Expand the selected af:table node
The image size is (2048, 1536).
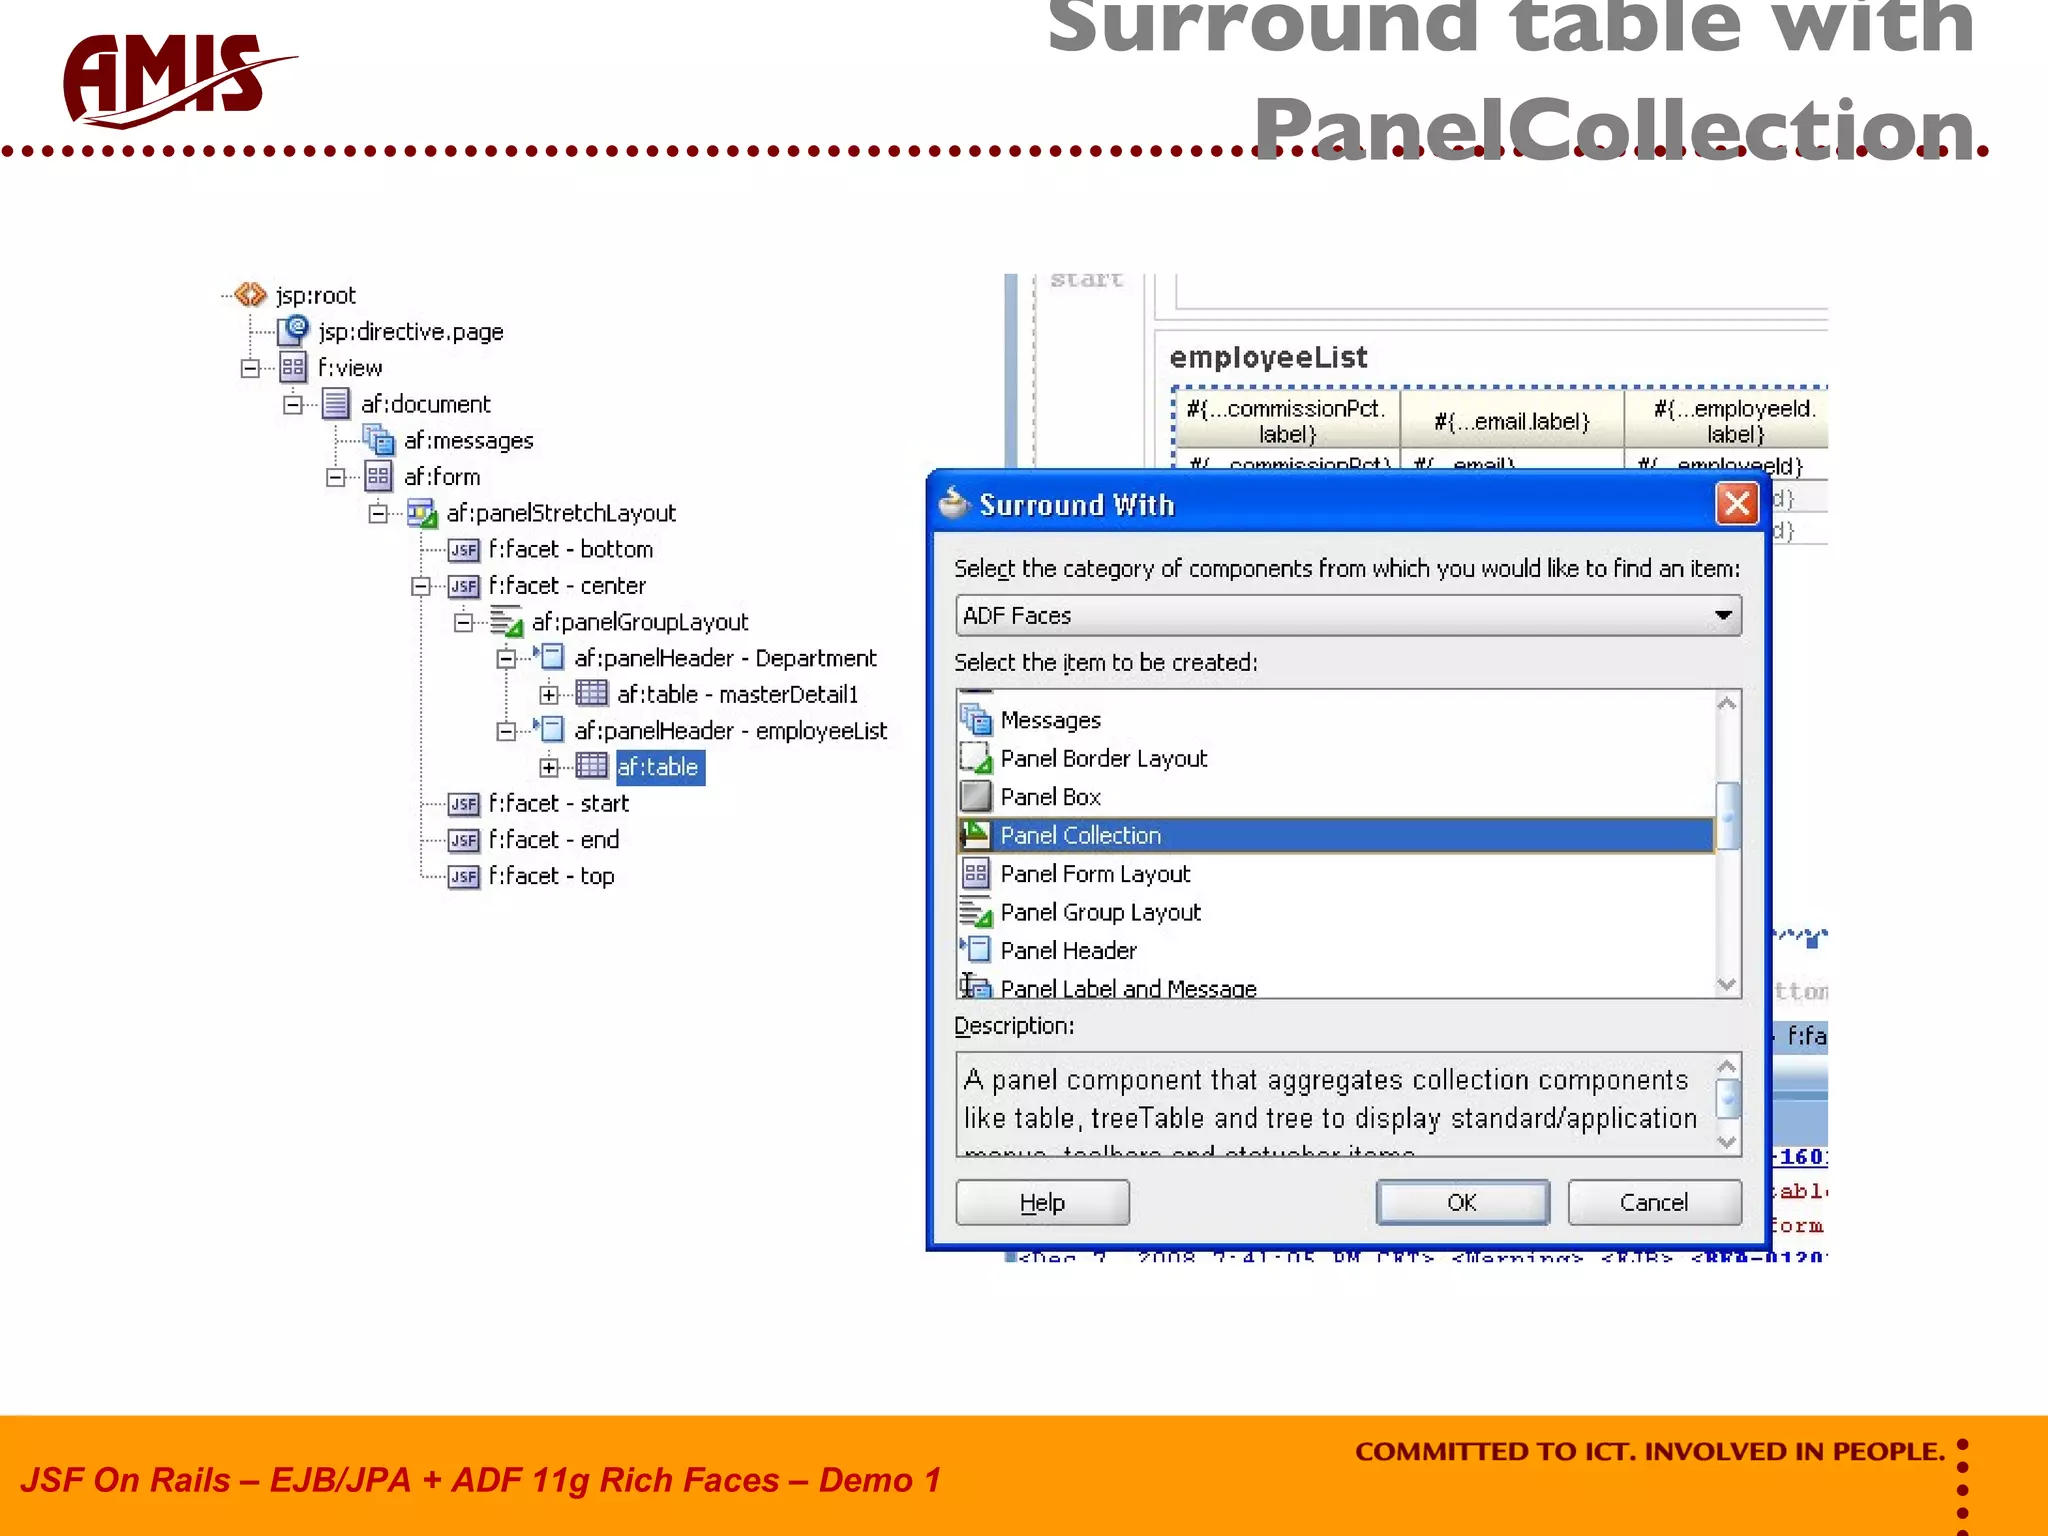coord(549,767)
